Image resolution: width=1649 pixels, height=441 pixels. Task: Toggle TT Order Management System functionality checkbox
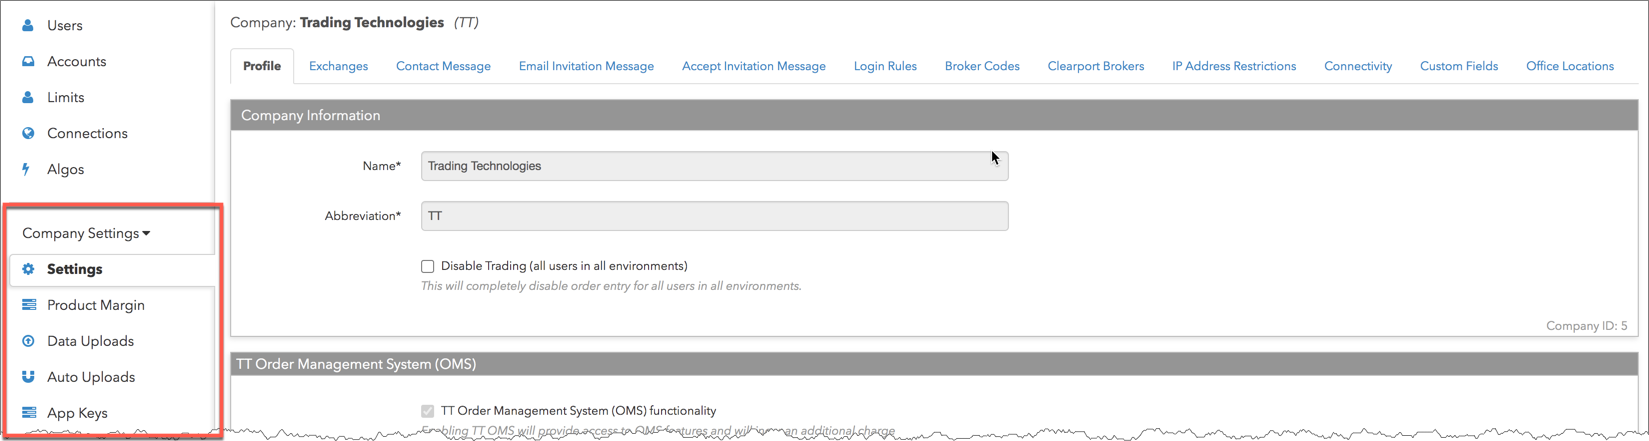tap(428, 411)
